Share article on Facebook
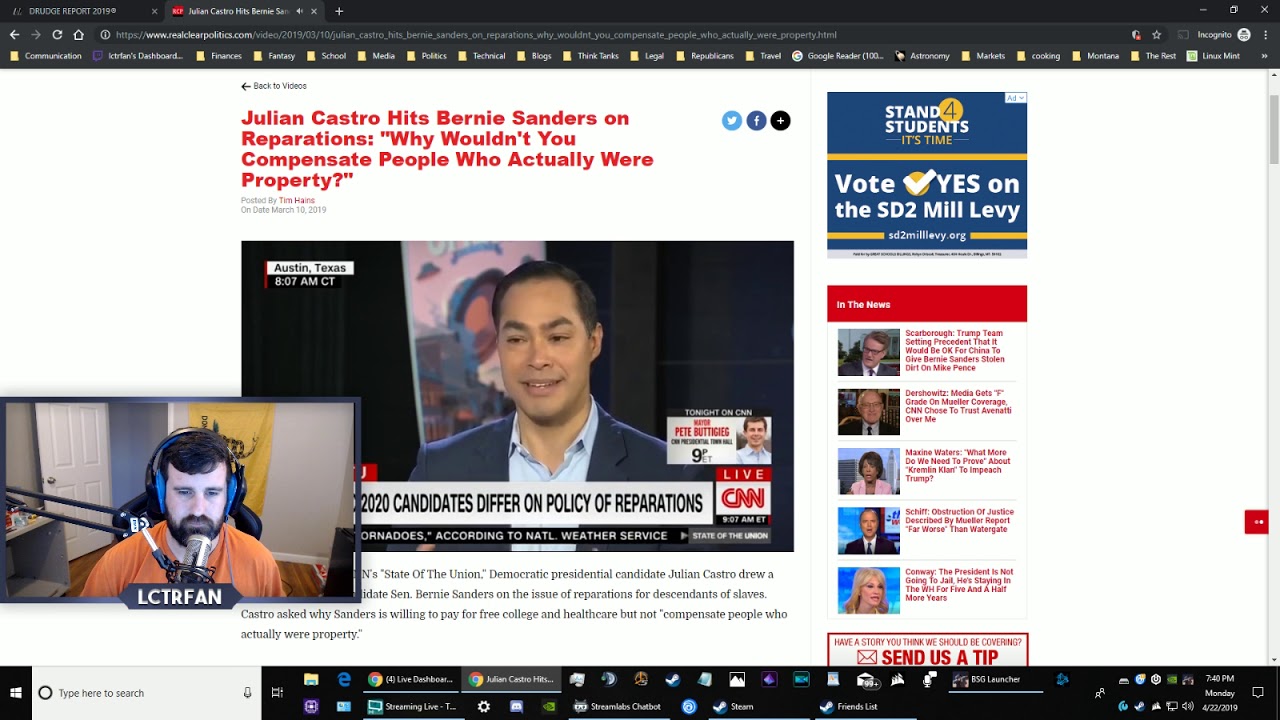The width and height of the screenshot is (1280, 720). point(756,121)
